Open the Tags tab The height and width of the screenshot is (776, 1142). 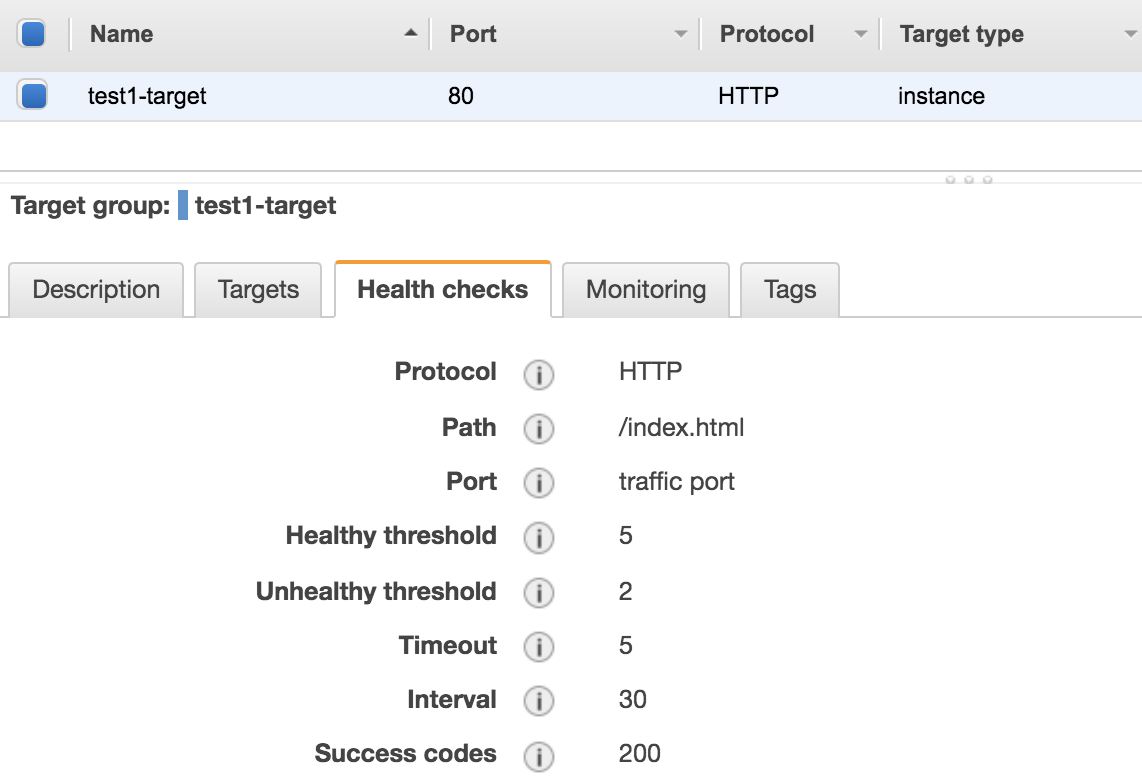789,289
